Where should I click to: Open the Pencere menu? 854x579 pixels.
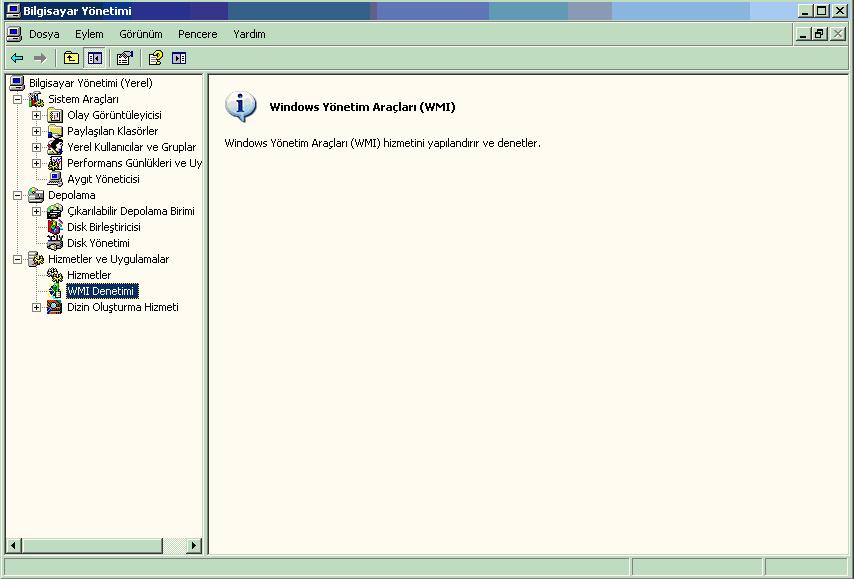point(198,34)
